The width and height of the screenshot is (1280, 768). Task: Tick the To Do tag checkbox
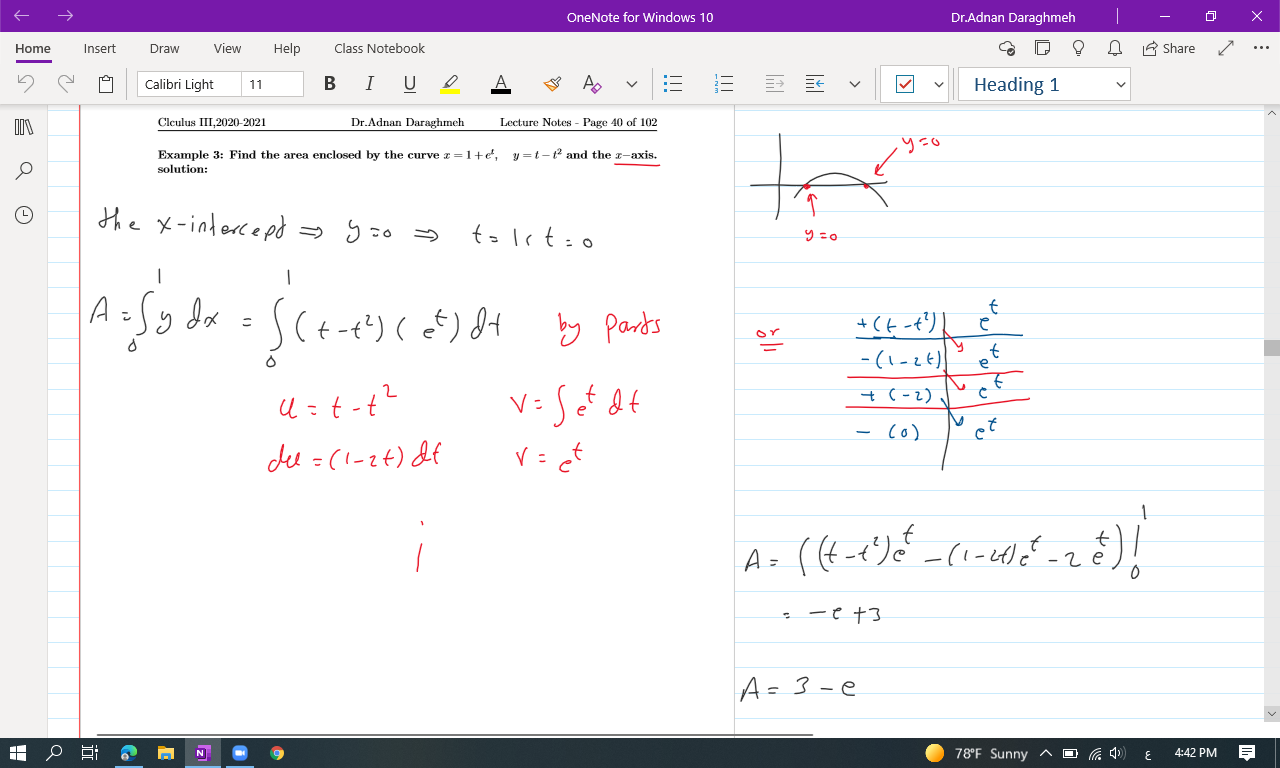tap(905, 85)
